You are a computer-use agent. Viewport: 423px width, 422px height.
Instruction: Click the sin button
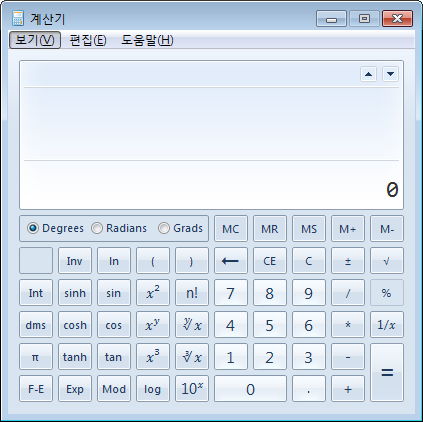(114, 293)
